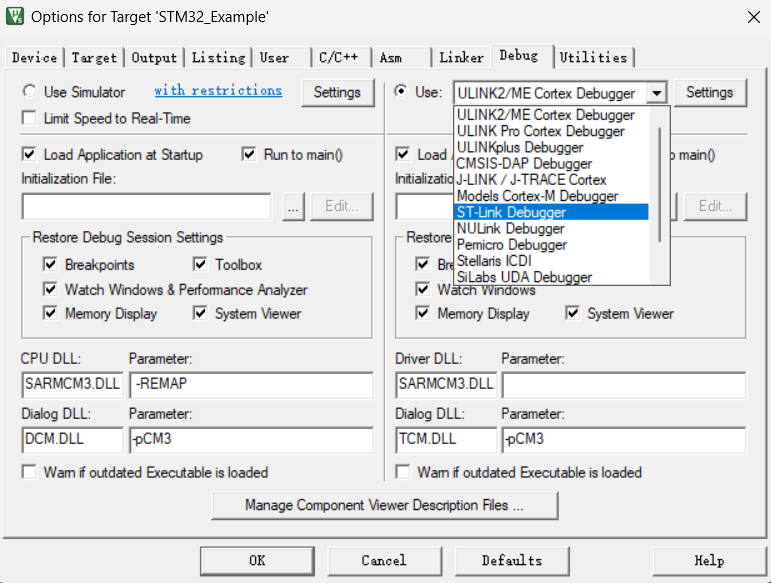Choose Pemicro Debugger option
The height and width of the screenshot is (583, 771).
(x=551, y=244)
